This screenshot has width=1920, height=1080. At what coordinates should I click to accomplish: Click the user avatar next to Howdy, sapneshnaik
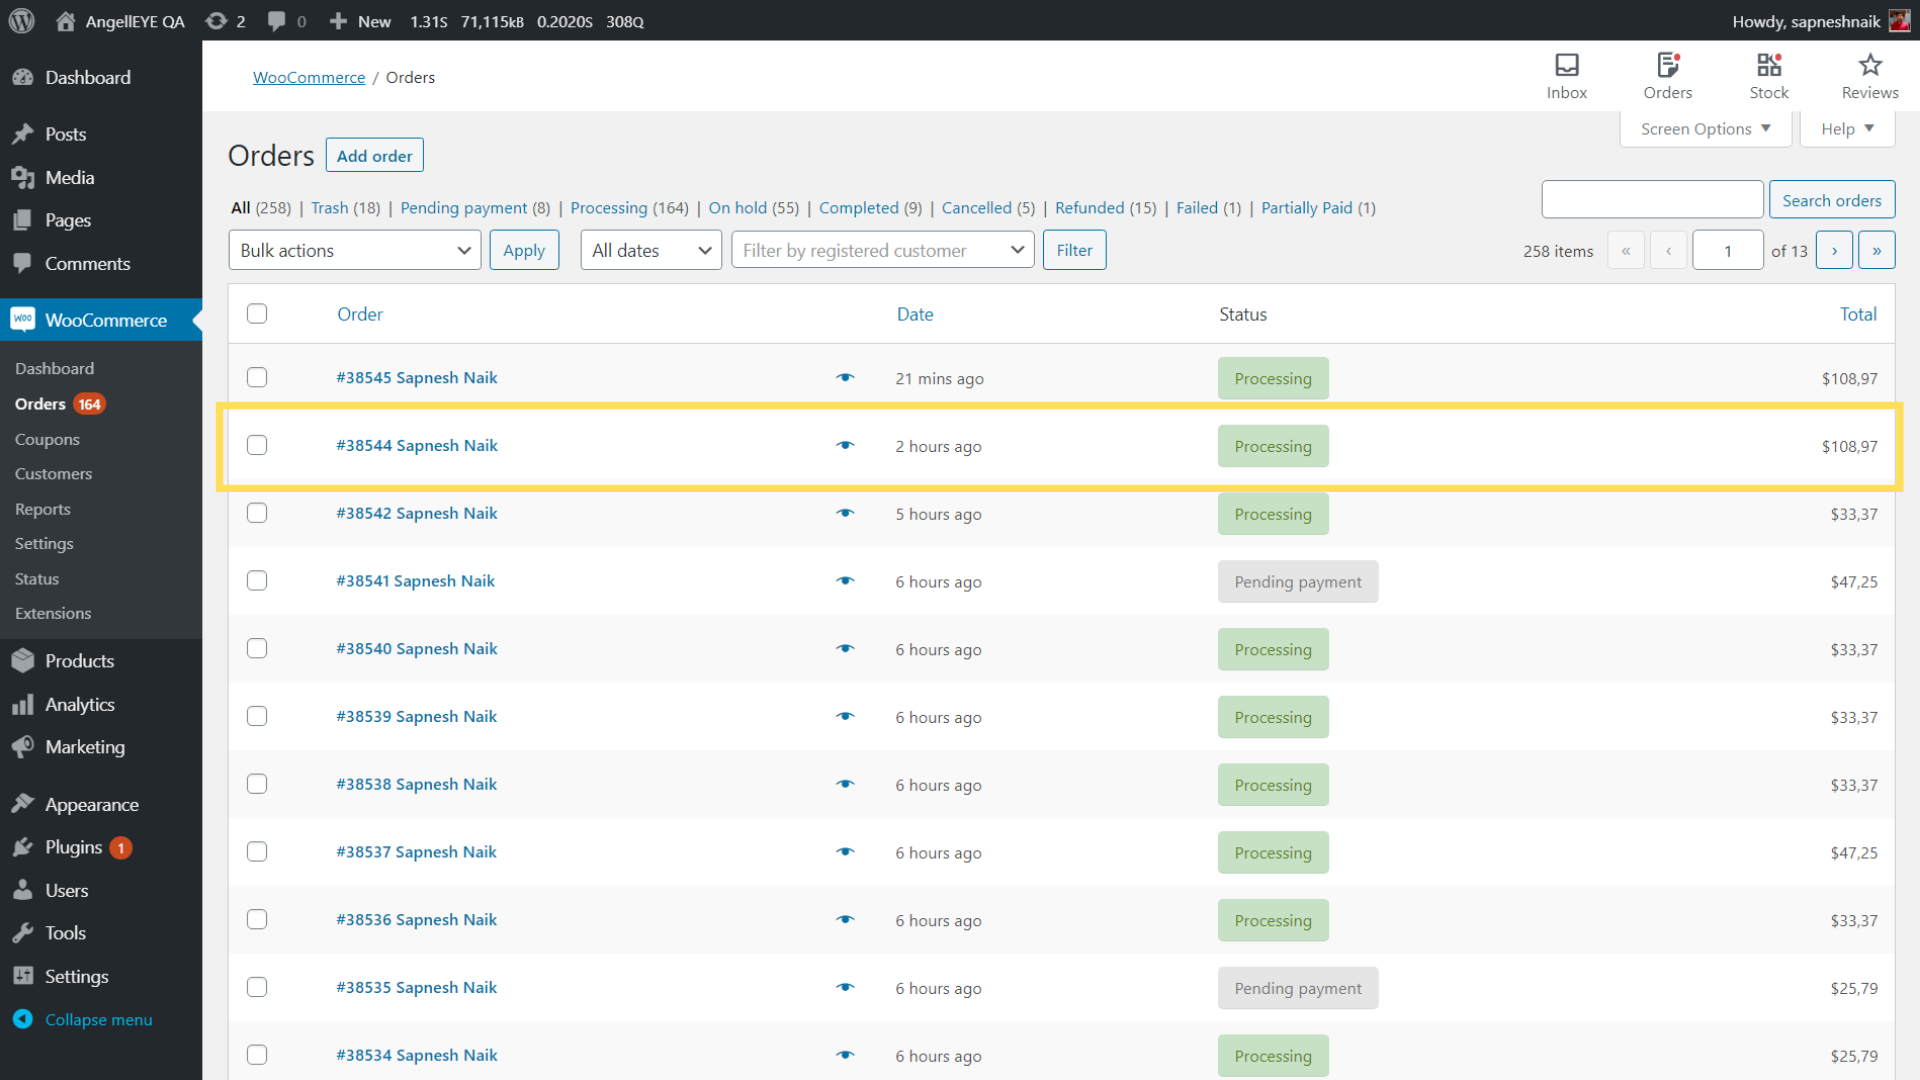1899,21
